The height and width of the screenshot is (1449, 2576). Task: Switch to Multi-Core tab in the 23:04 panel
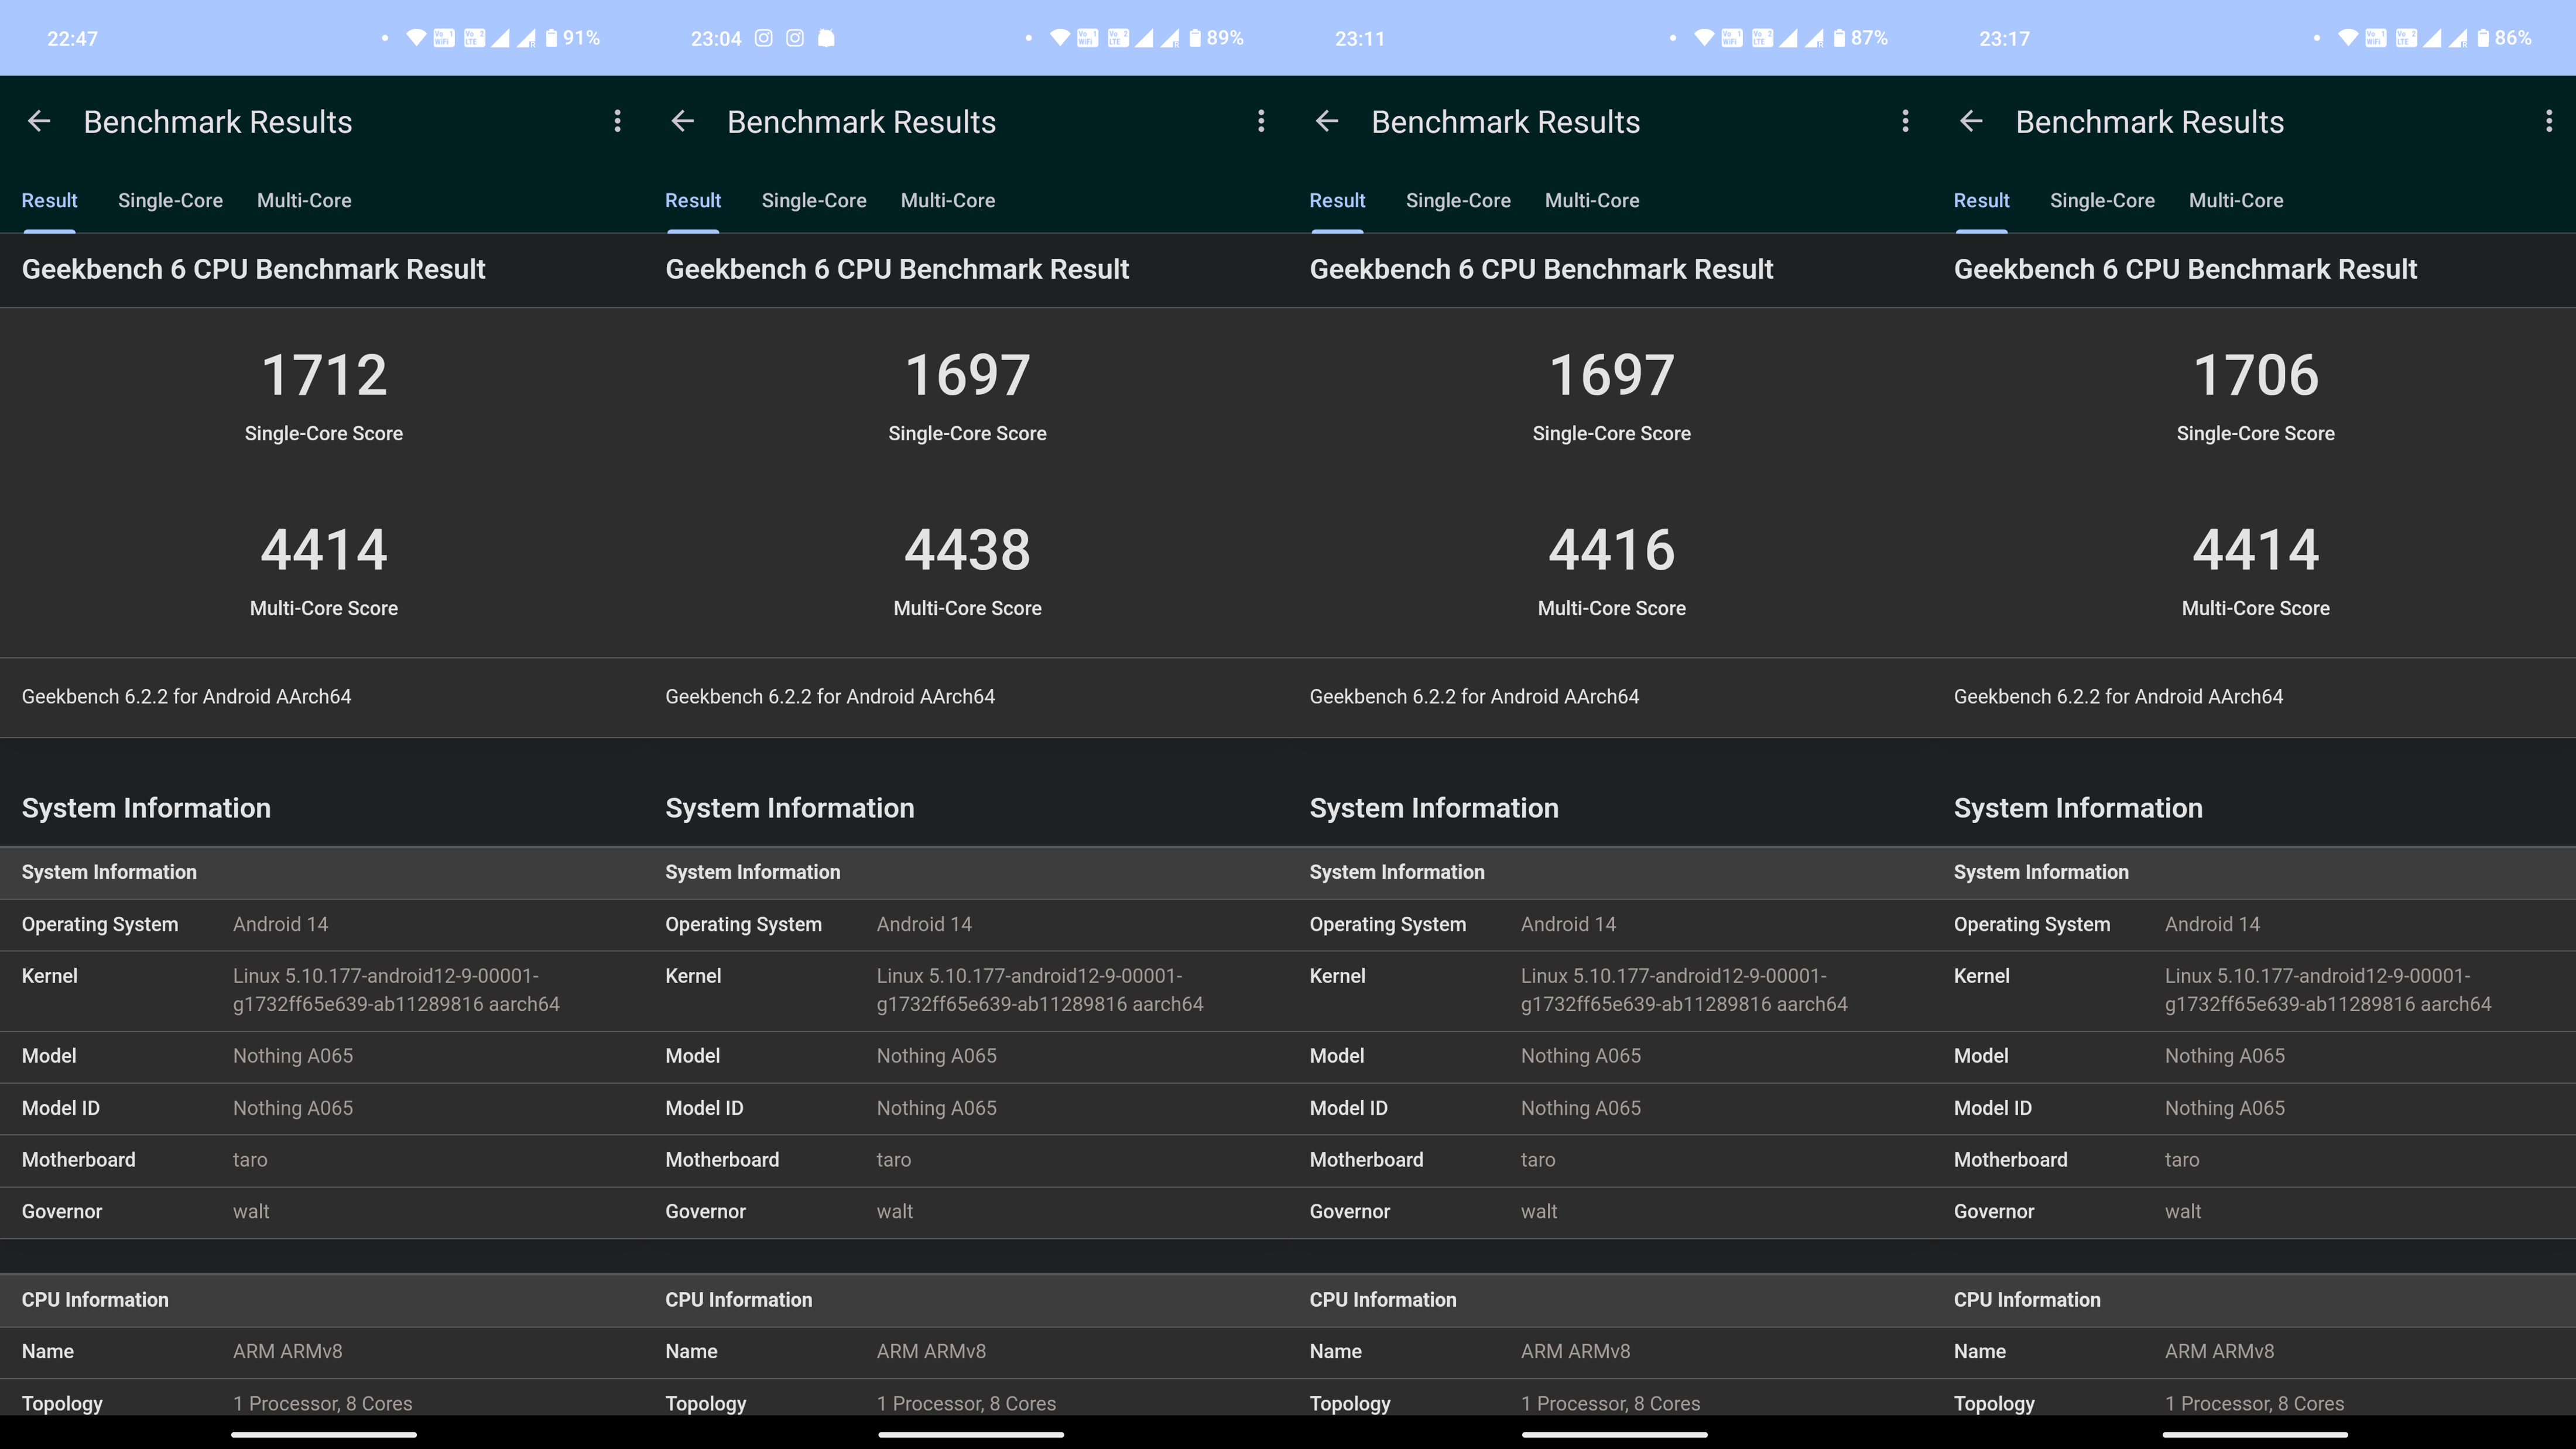[x=947, y=200]
